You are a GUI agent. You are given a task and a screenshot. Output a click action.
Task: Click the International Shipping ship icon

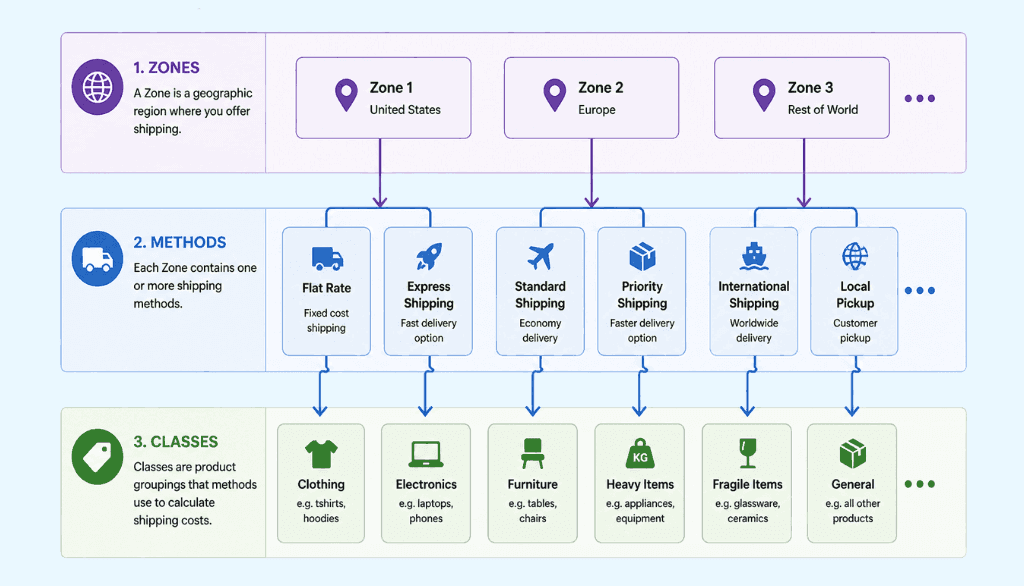coord(754,256)
